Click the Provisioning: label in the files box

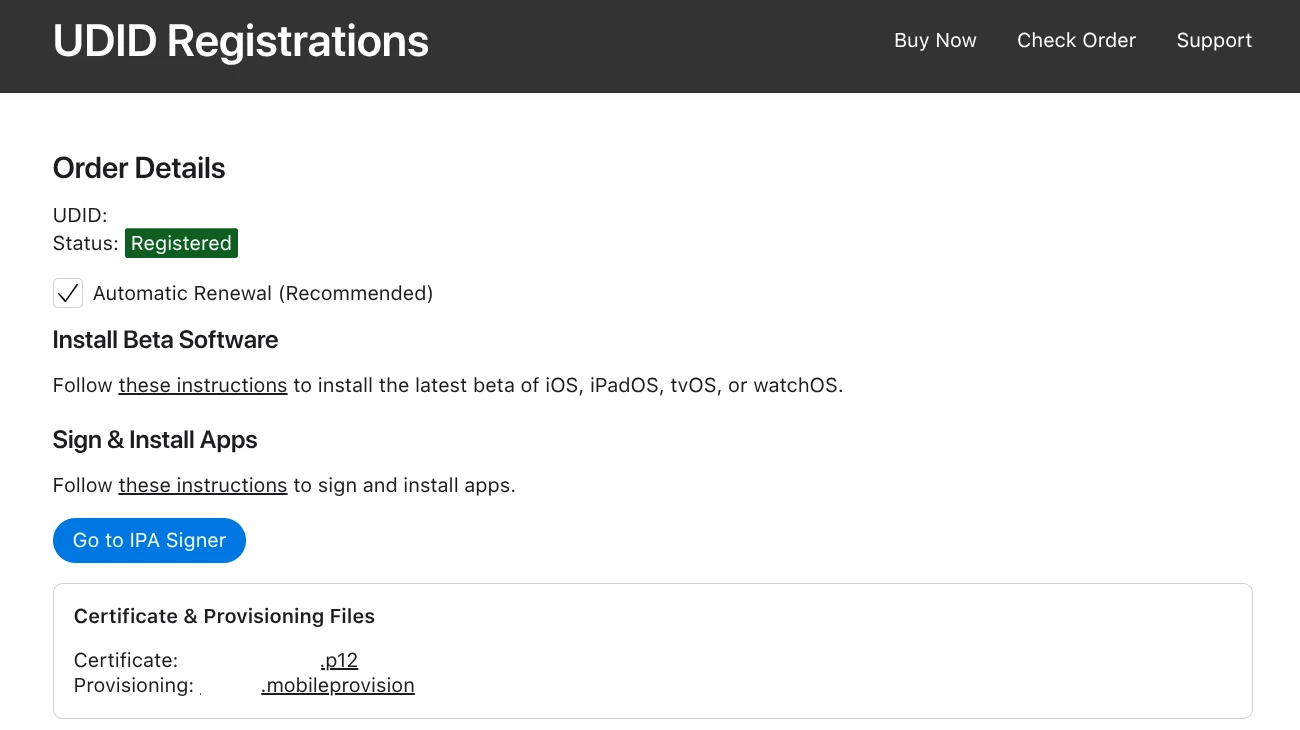[x=133, y=685]
